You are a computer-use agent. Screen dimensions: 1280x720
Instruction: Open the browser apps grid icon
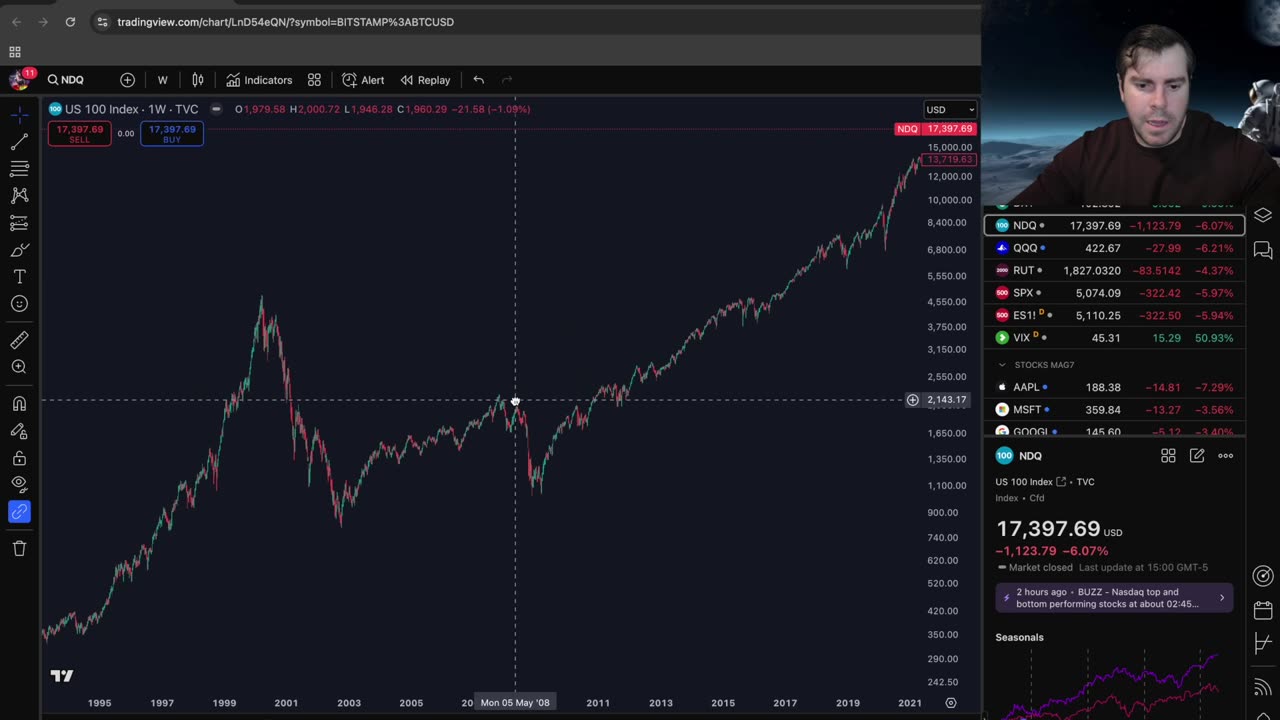[x=15, y=52]
